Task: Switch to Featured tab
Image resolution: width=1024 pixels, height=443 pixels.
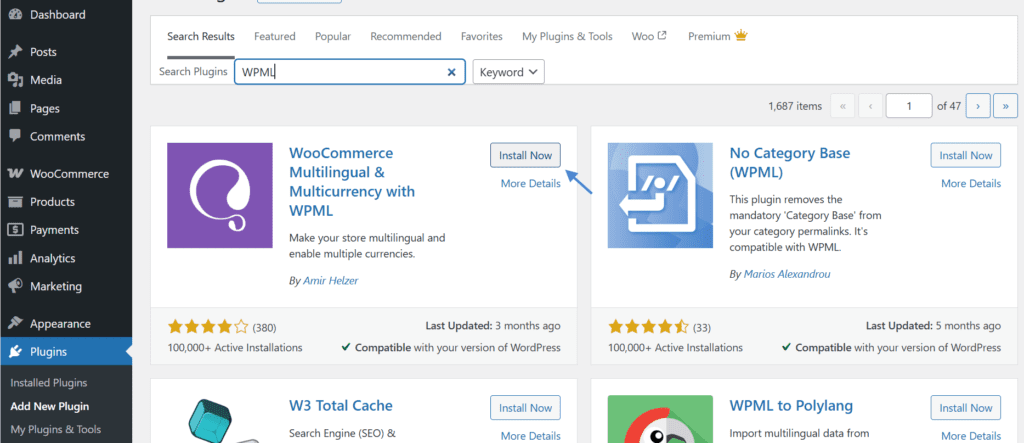Action: [x=275, y=37]
